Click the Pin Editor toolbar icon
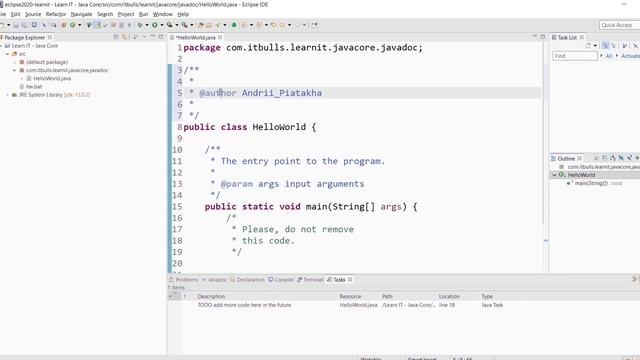Viewport: 640px width, 360px height. pos(314,25)
